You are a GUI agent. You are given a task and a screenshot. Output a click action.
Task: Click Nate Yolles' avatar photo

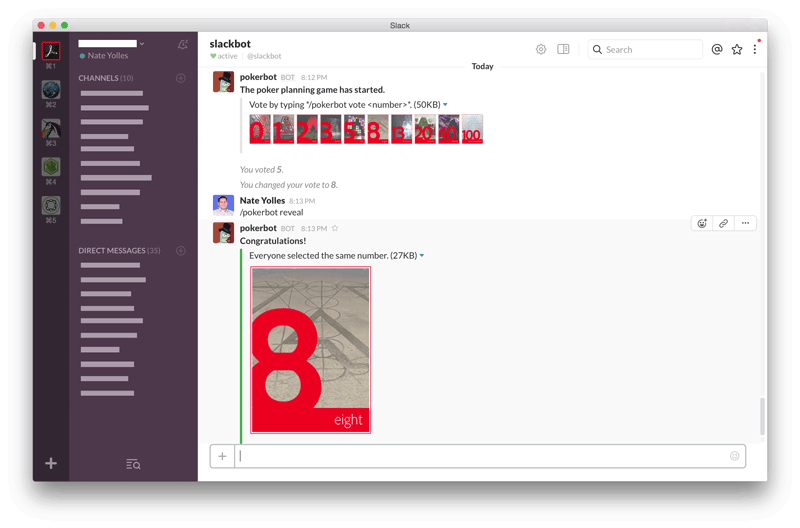click(x=223, y=206)
